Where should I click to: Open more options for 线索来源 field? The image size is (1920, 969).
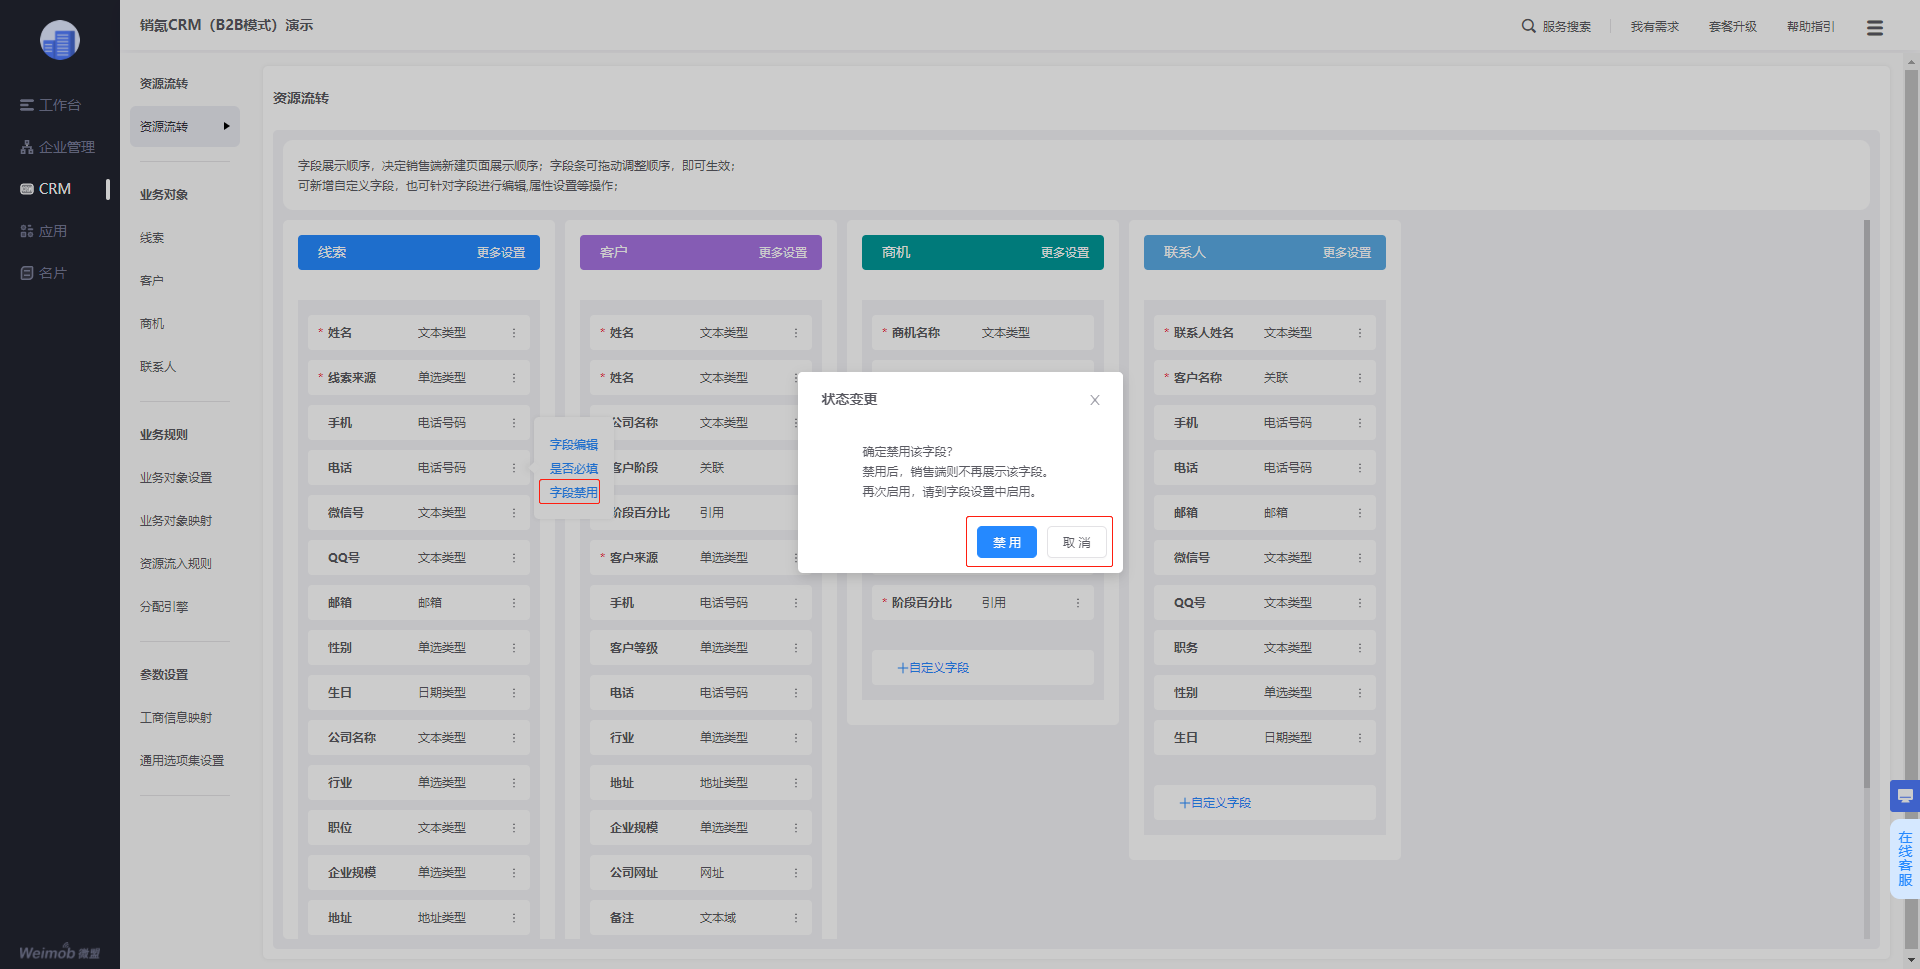pyautogui.click(x=514, y=378)
